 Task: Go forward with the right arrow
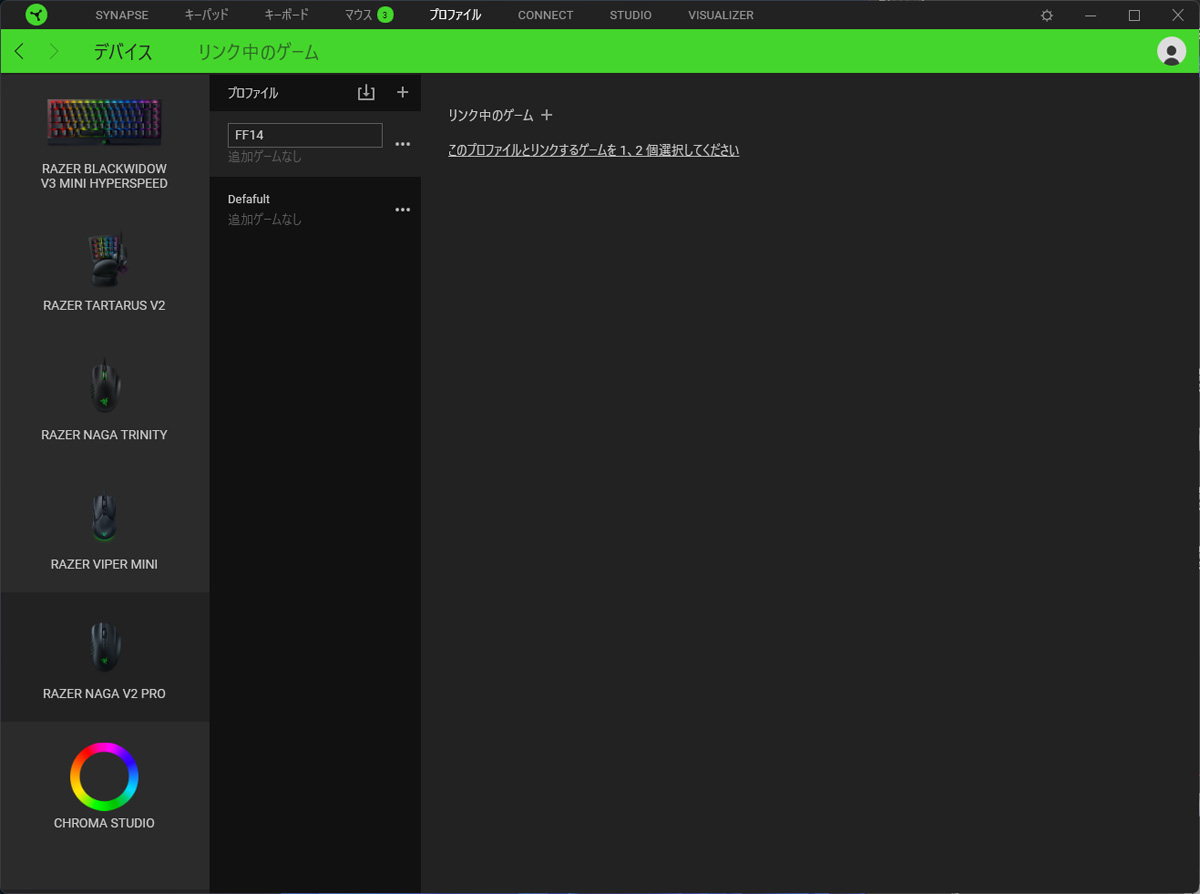tap(54, 51)
